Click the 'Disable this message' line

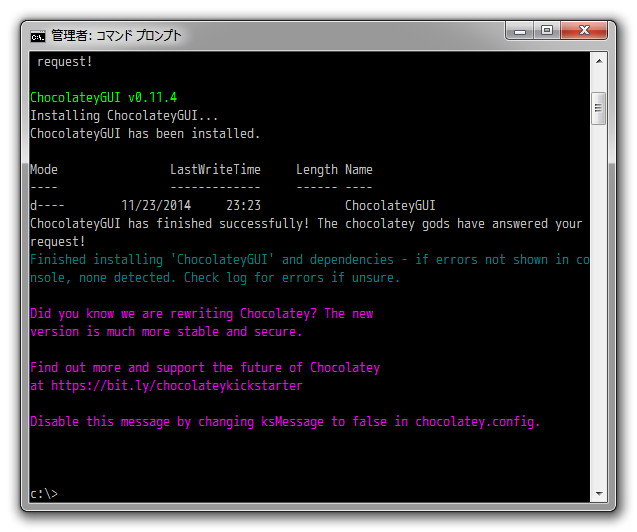pos(285,422)
